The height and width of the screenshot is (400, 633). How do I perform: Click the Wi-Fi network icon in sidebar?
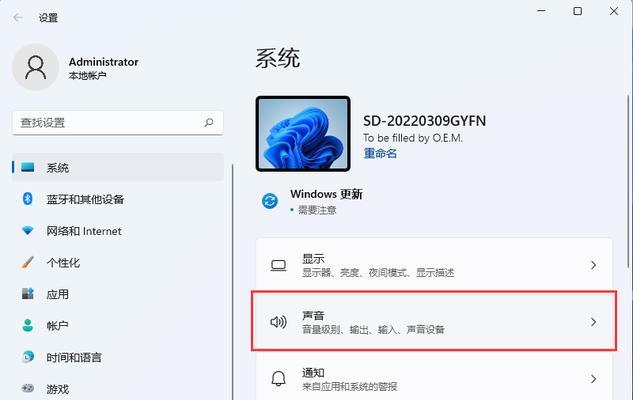[27, 230]
